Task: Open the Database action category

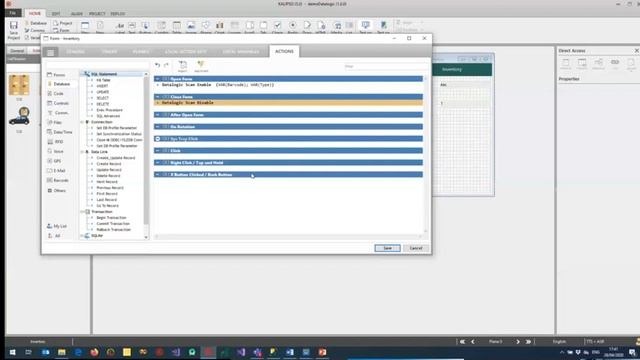Action: pyautogui.click(x=59, y=84)
